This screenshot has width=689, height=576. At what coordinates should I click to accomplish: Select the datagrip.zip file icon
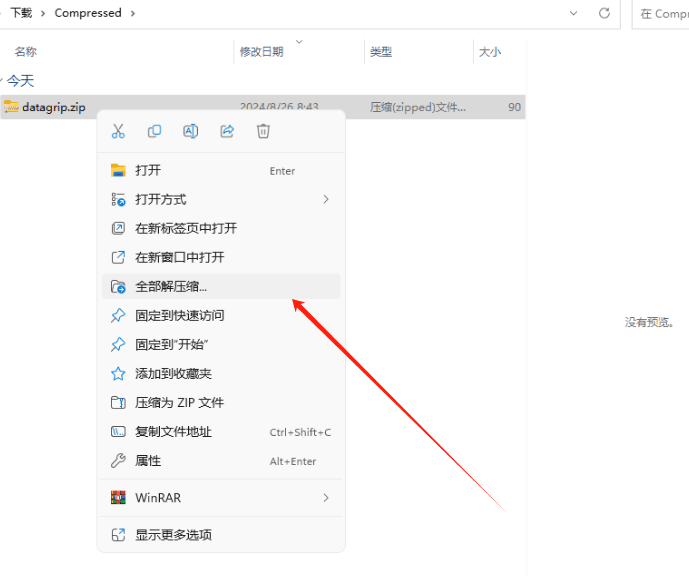(11, 107)
